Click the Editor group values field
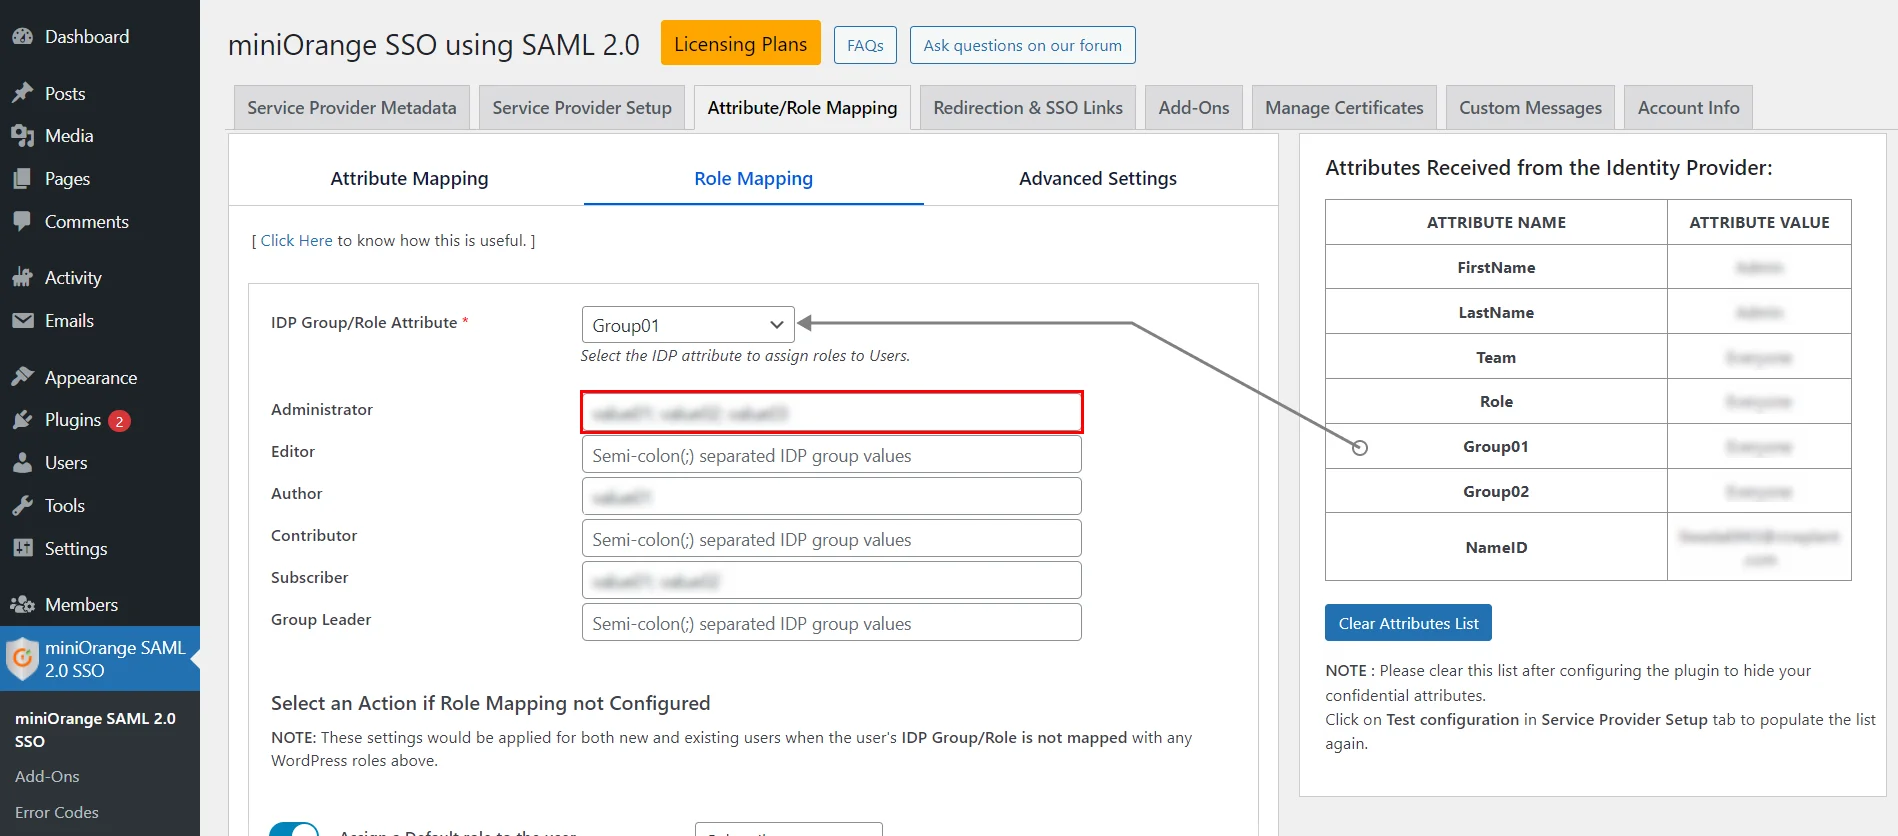Screen dimensions: 1898x836 [x=831, y=454]
